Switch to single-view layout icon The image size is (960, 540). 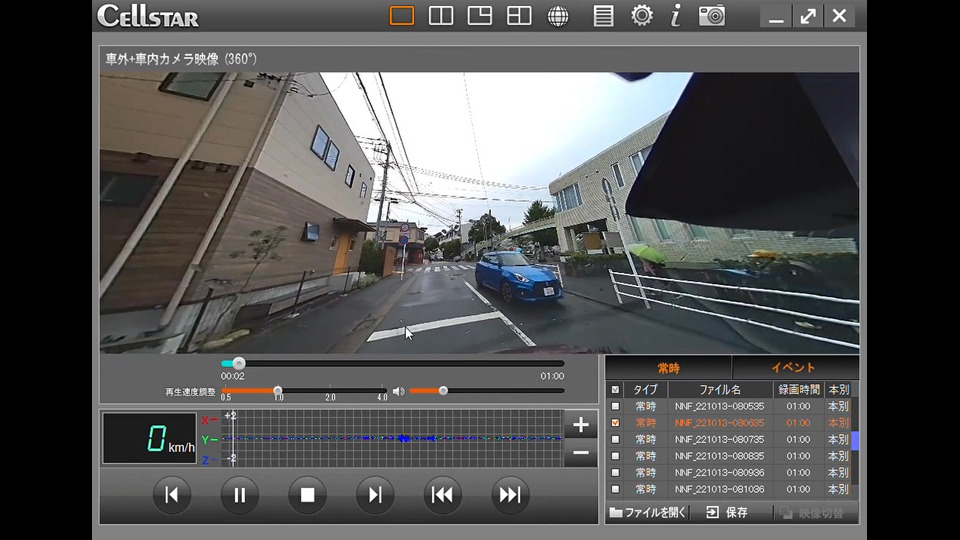coord(402,16)
